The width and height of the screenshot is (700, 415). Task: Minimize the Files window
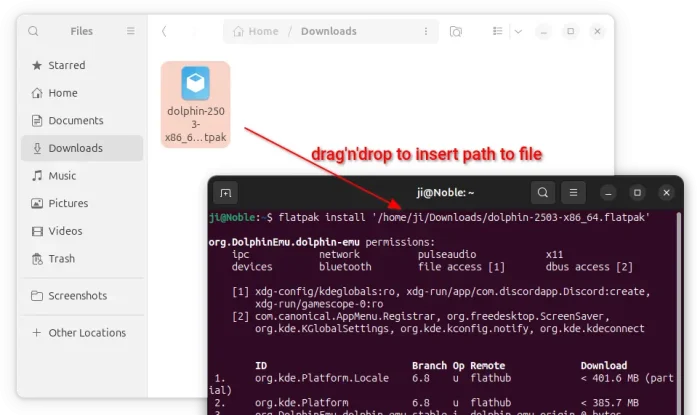[543, 31]
